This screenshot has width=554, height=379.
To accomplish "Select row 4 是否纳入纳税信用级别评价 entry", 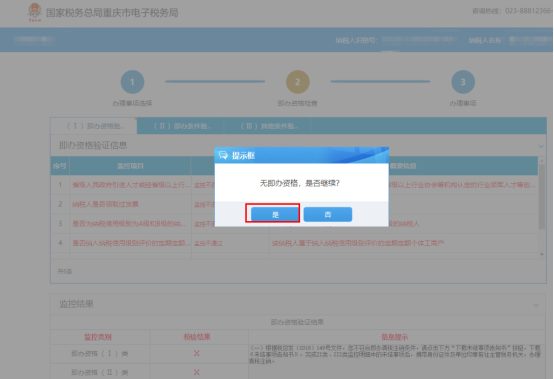I will pyautogui.click(x=131, y=243).
